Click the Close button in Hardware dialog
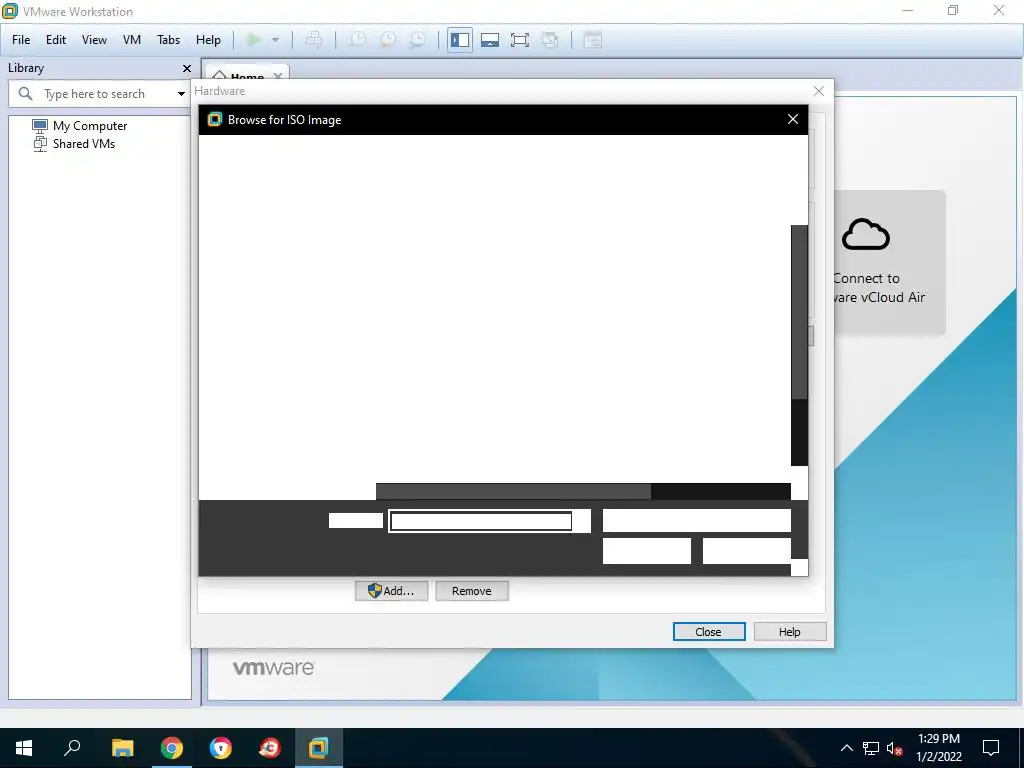1024x768 pixels. 709,632
